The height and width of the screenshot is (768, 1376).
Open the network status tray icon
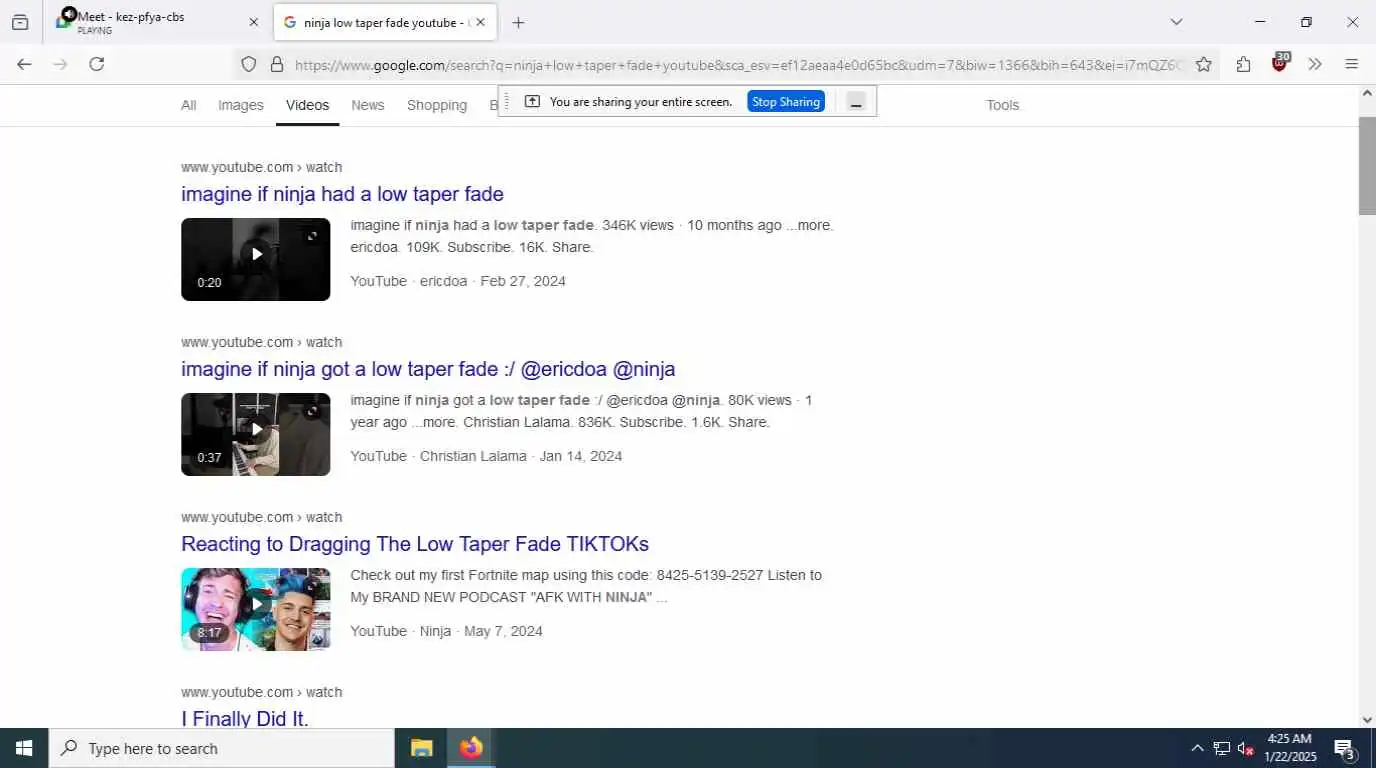(1221, 748)
